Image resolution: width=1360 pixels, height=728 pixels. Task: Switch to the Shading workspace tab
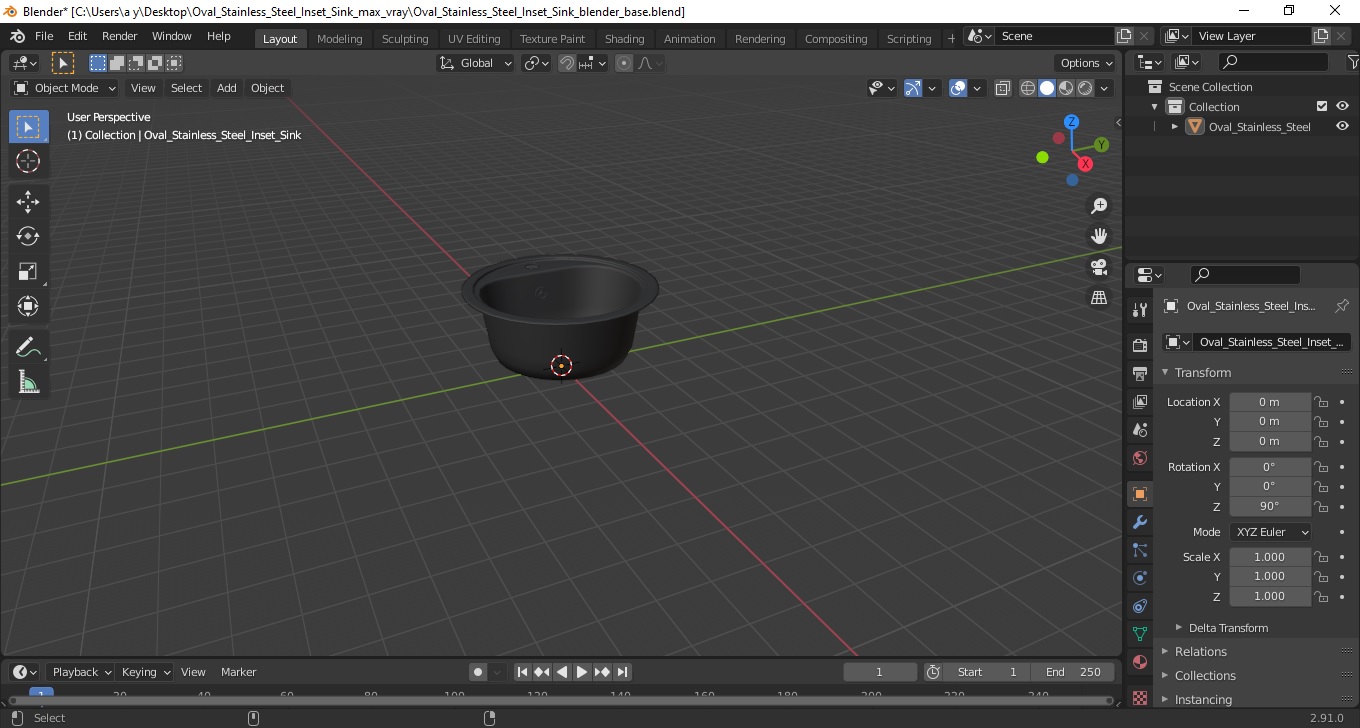point(624,39)
